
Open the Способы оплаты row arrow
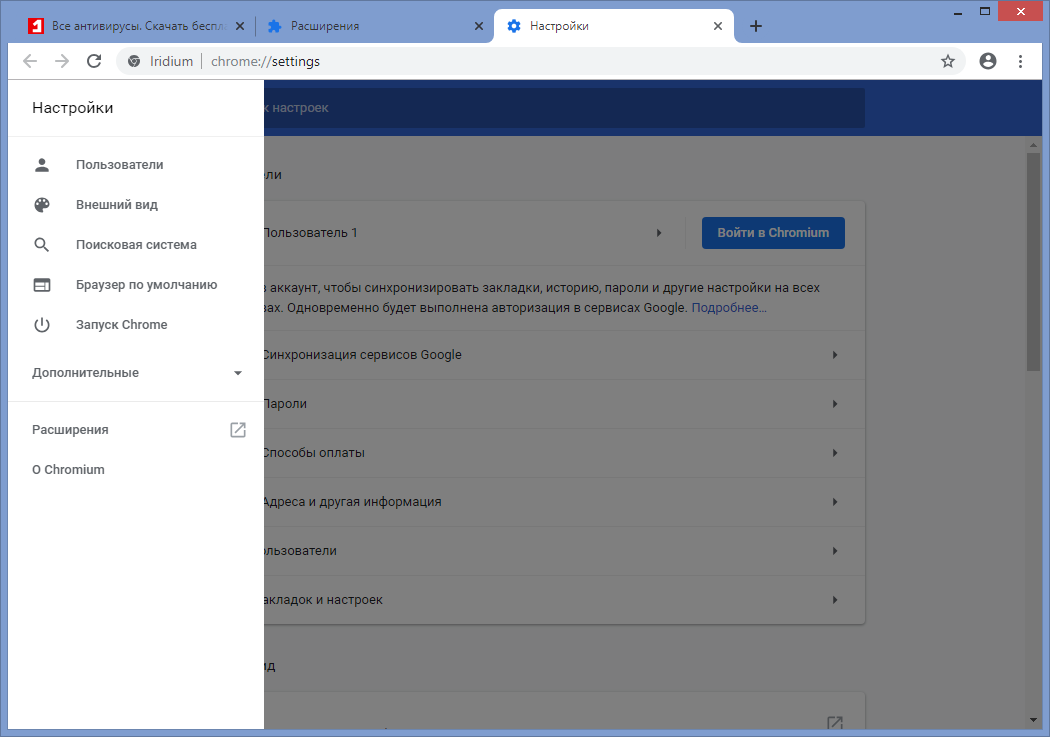pyautogui.click(x=835, y=453)
